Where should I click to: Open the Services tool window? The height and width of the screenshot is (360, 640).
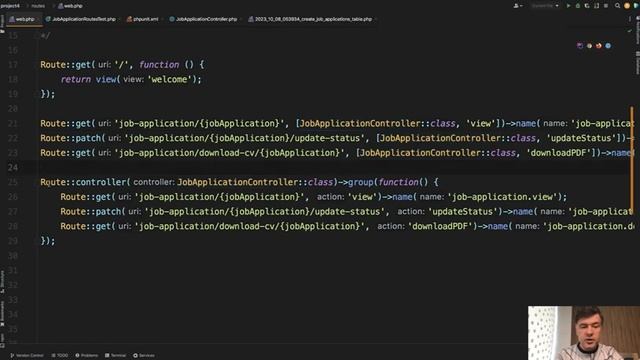144,356
